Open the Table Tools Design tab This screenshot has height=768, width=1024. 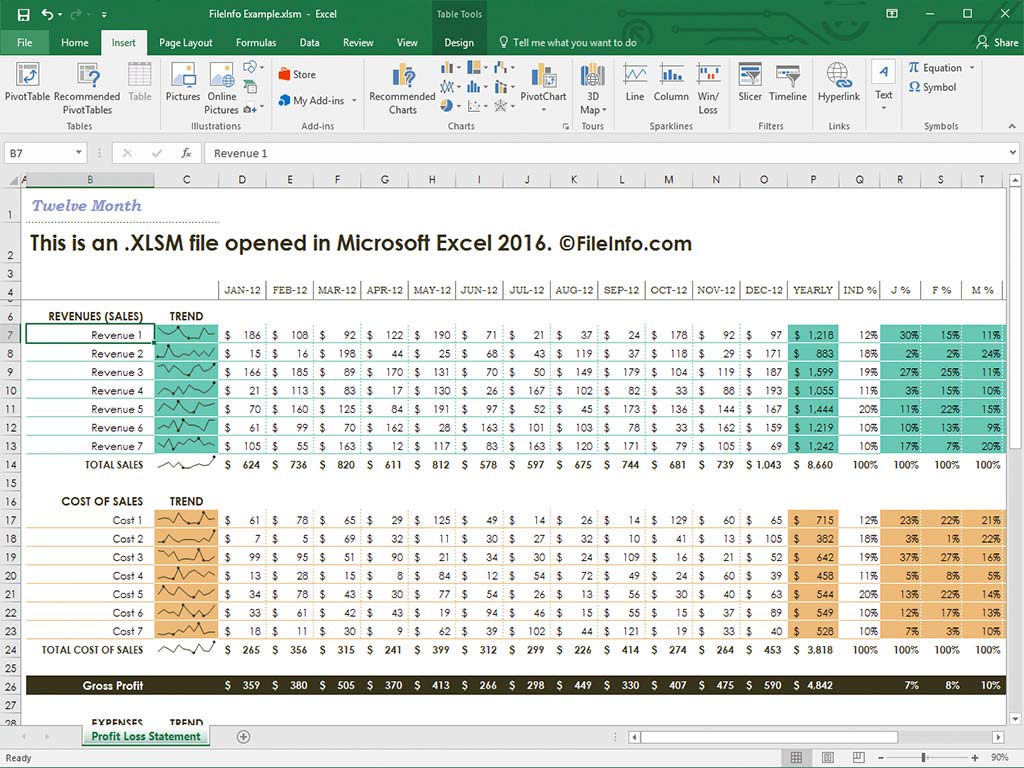coord(459,42)
